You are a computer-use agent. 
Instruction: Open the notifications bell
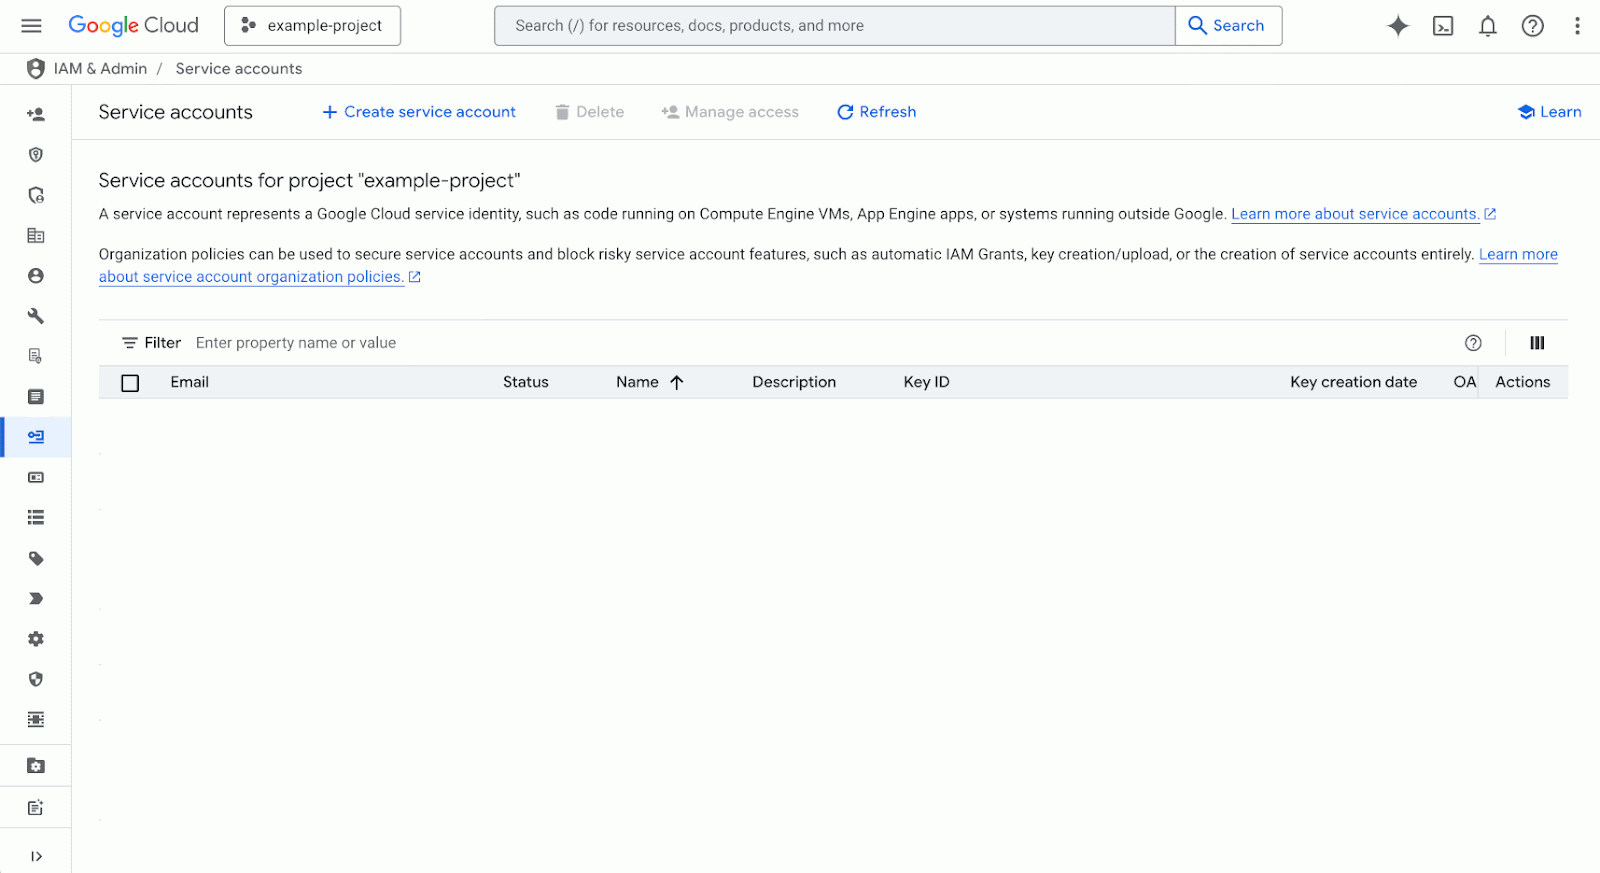point(1488,26)
